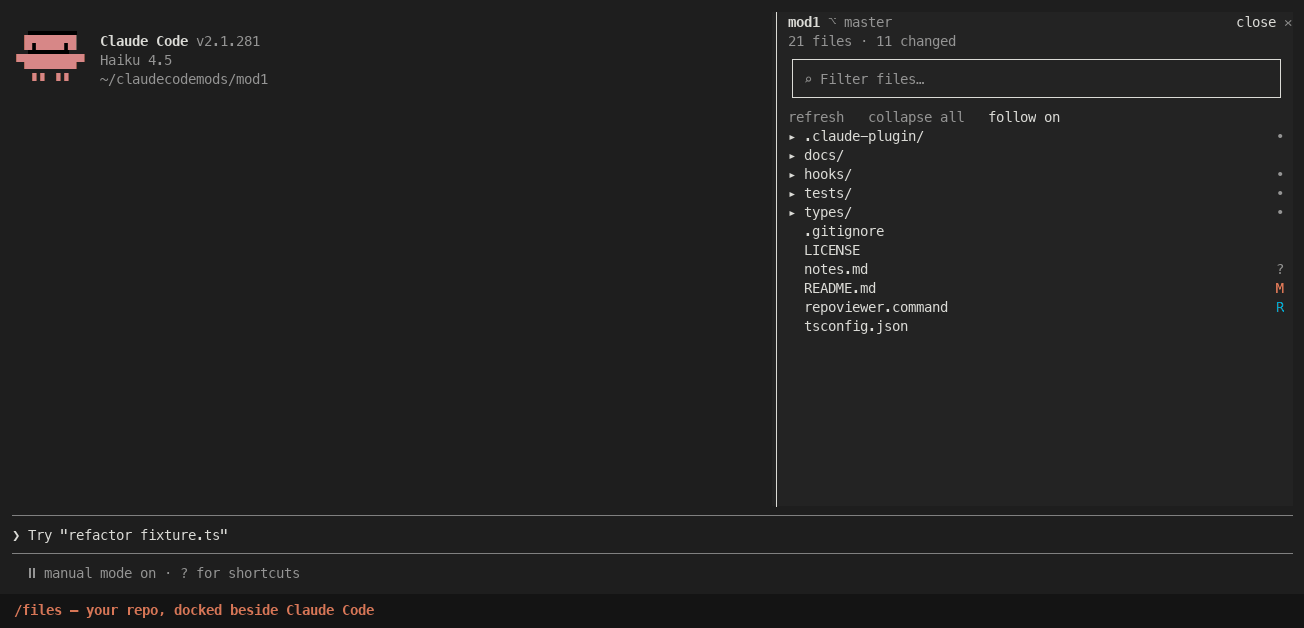Screen dimensions: 1304x628
Task: Expand the tests/ folder arrow
Action: coord(792,193)
